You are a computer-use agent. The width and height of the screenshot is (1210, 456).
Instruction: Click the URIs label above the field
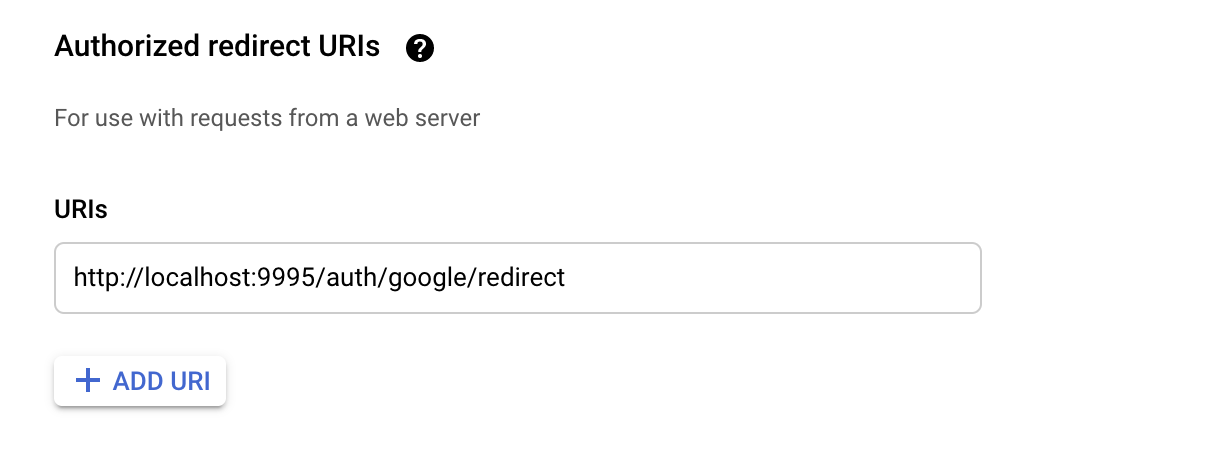pyautogui.click(x=81, y=210)
